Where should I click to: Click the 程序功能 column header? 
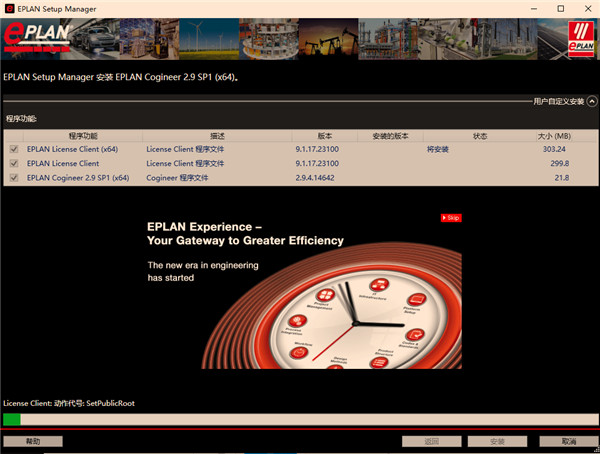[83, 136]
